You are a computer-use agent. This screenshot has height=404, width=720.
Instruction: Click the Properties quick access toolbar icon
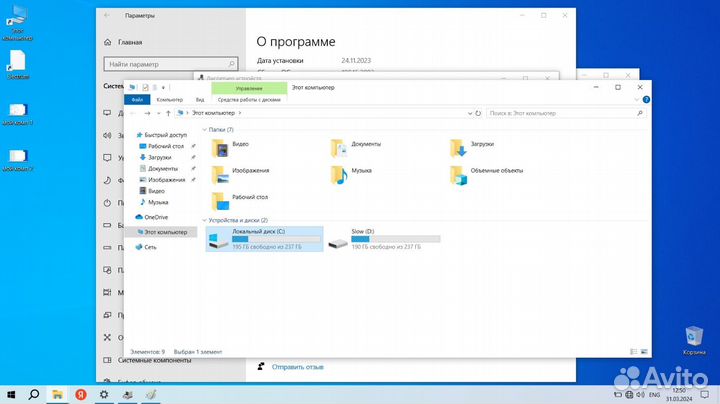tap(145, 87)
